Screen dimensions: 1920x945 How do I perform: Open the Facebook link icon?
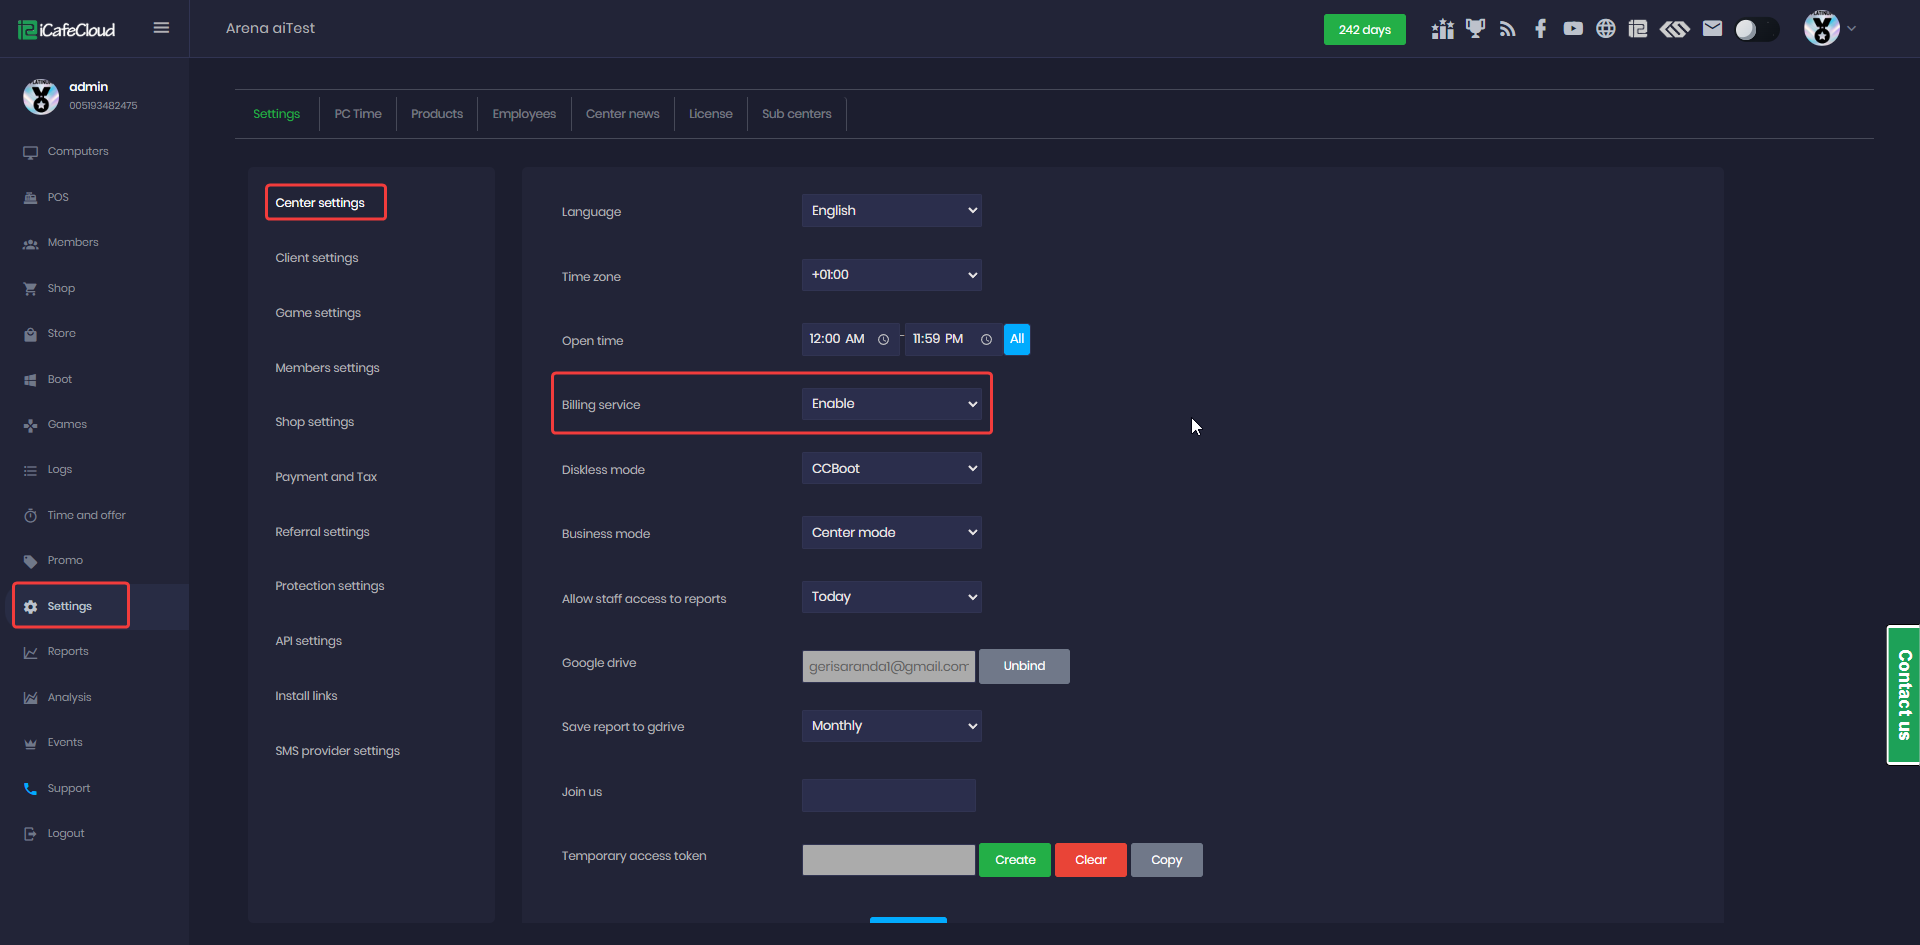click(1540, 29)
